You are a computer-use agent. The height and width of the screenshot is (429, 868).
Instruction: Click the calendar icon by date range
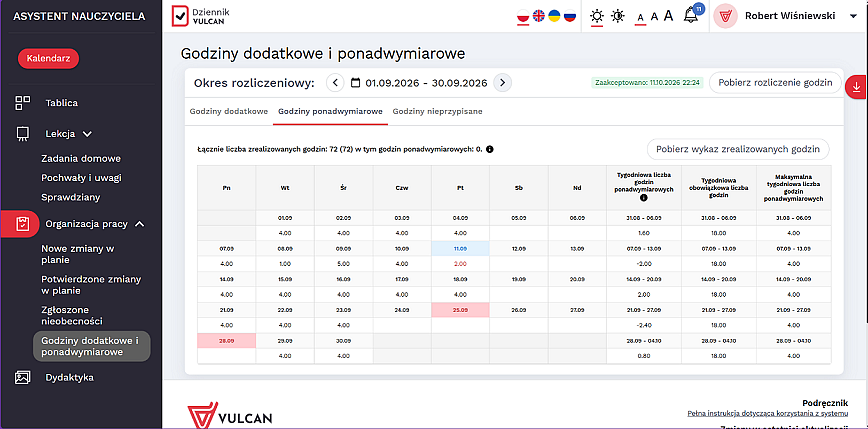click(355, 83)
